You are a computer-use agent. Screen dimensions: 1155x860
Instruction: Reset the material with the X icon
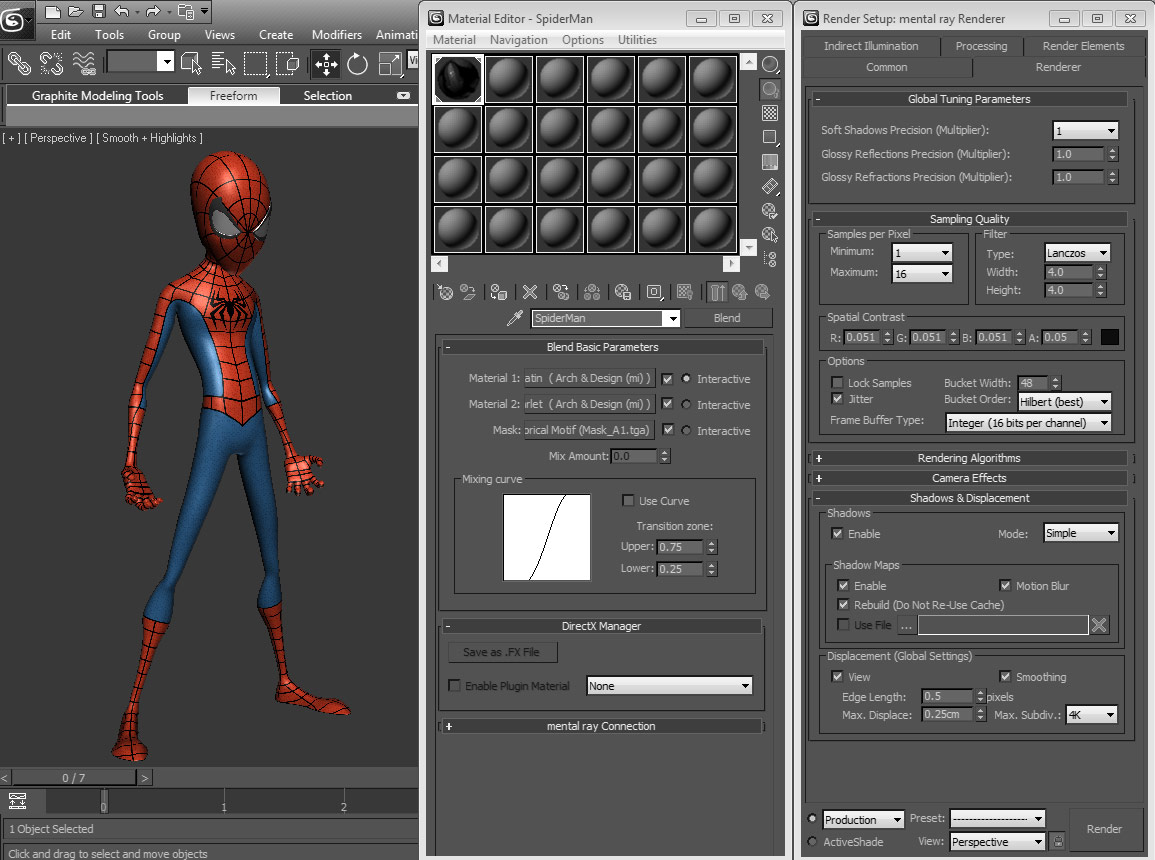point(530,292)
